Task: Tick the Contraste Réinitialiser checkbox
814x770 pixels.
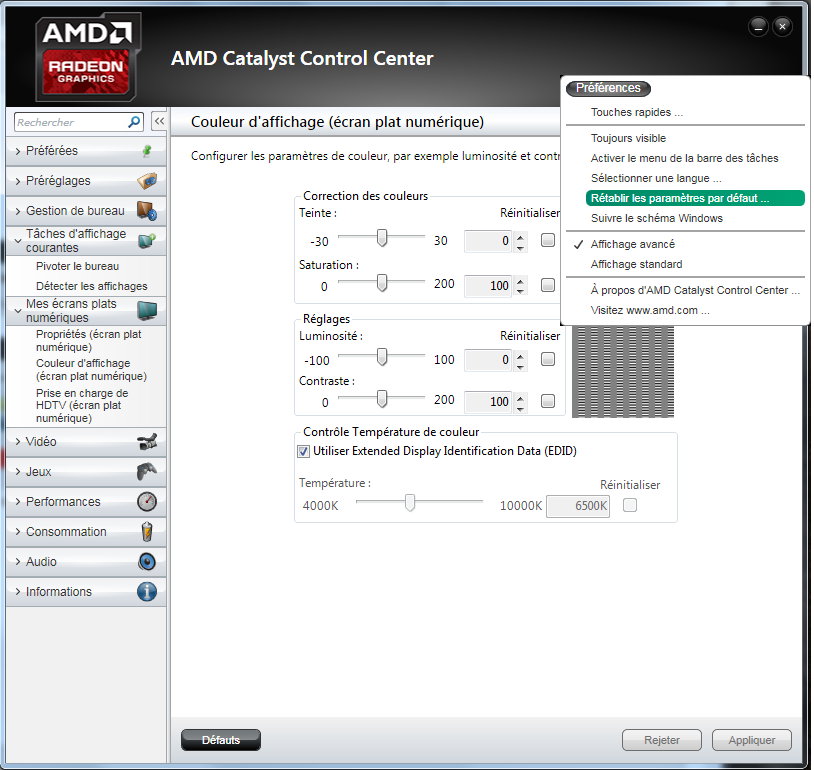Action: [x=548, y=401]
